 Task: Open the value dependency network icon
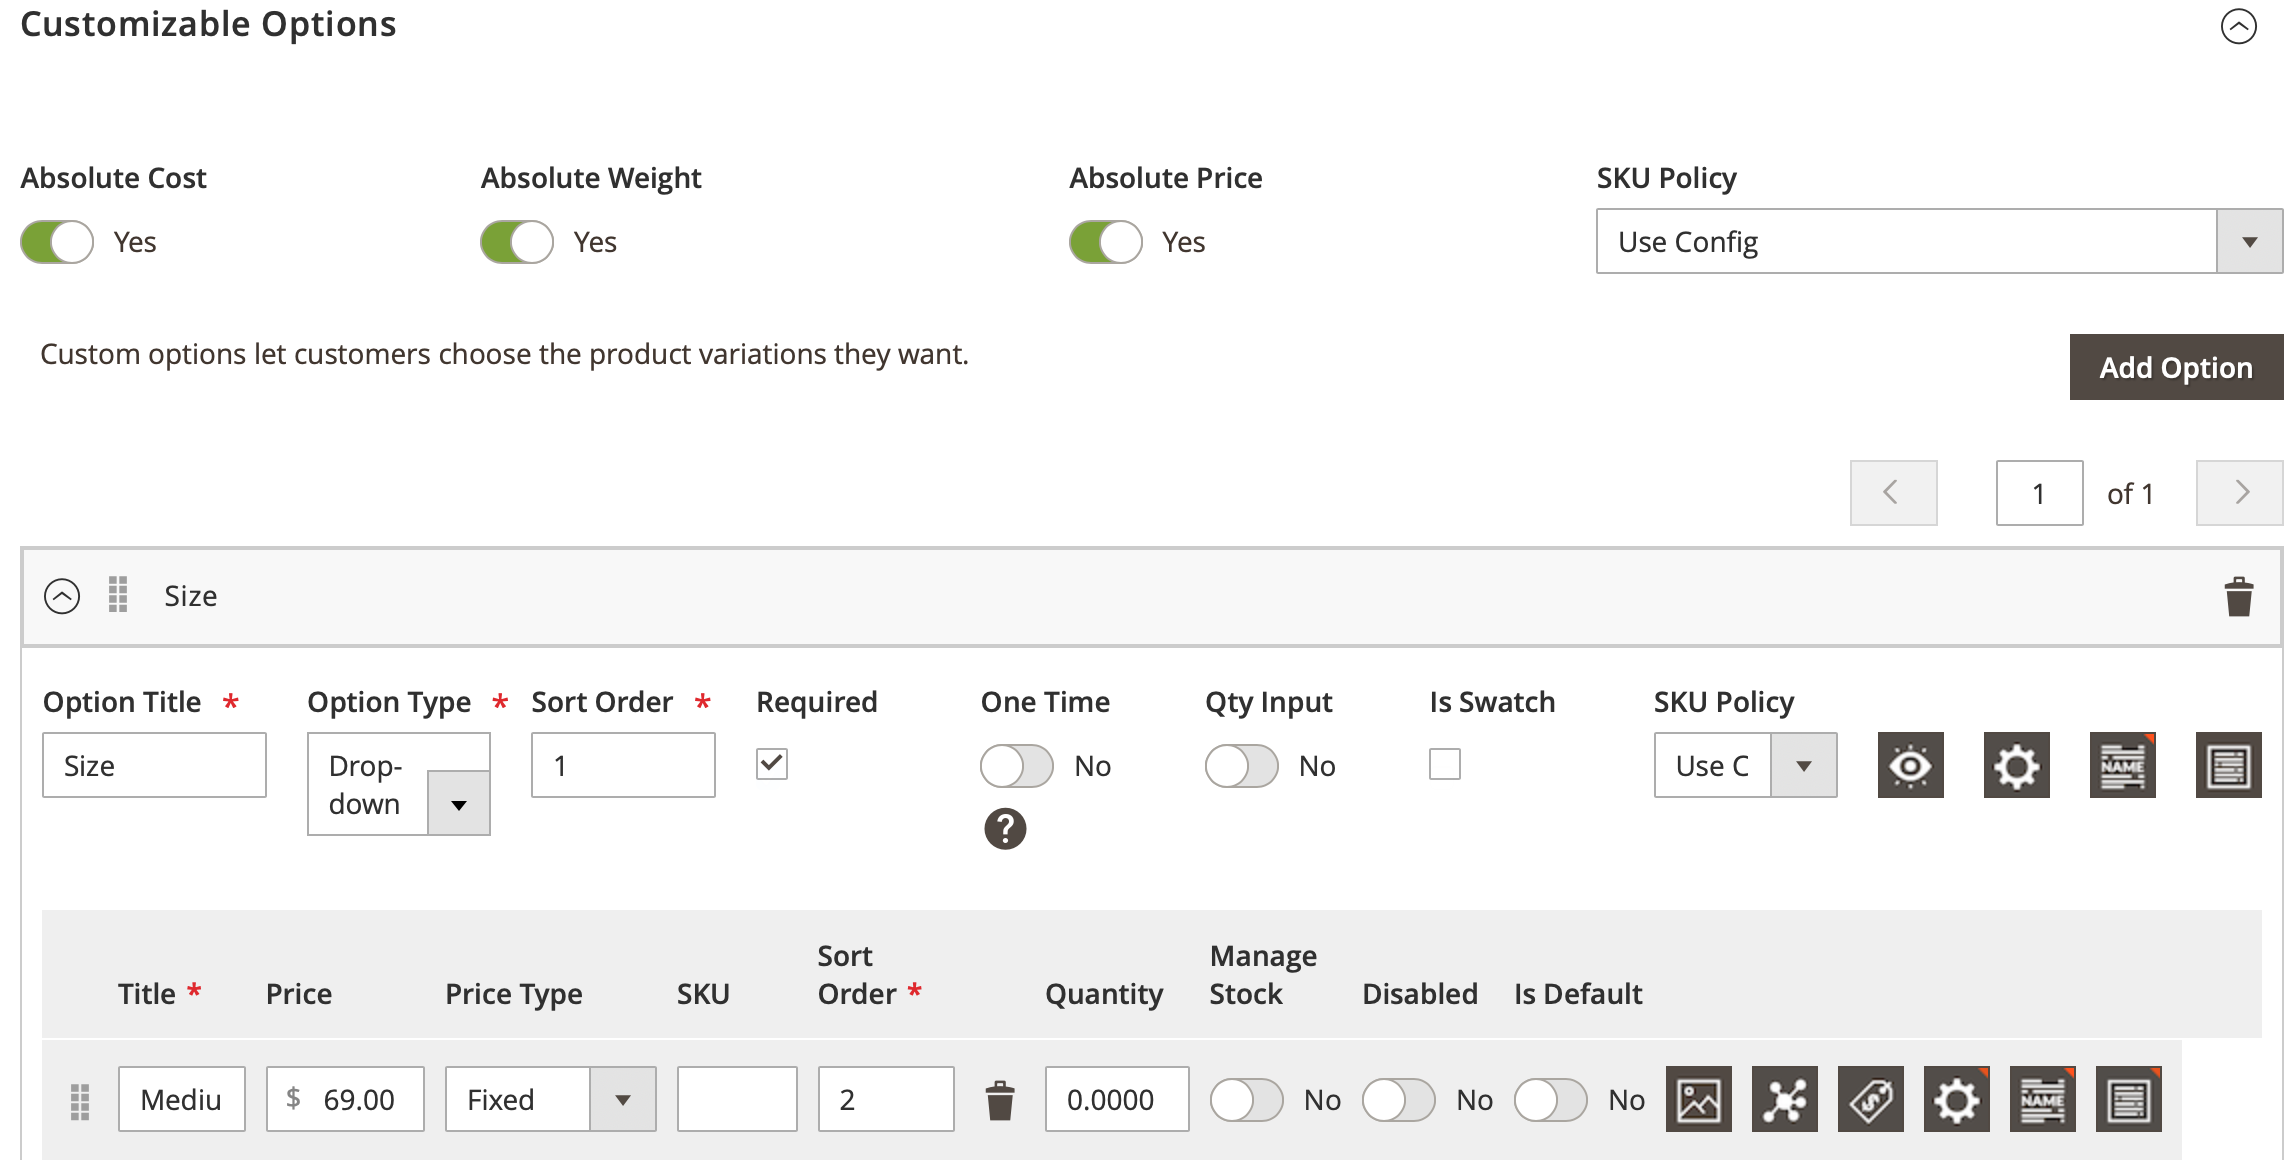pos(1784,1099)
